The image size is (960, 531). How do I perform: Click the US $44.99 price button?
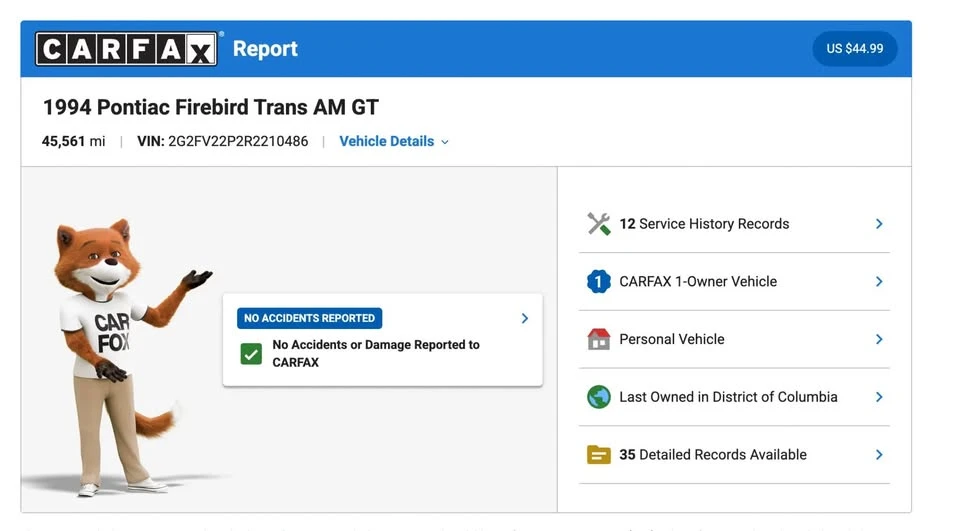pyautogui.click(x=855, y=48)
